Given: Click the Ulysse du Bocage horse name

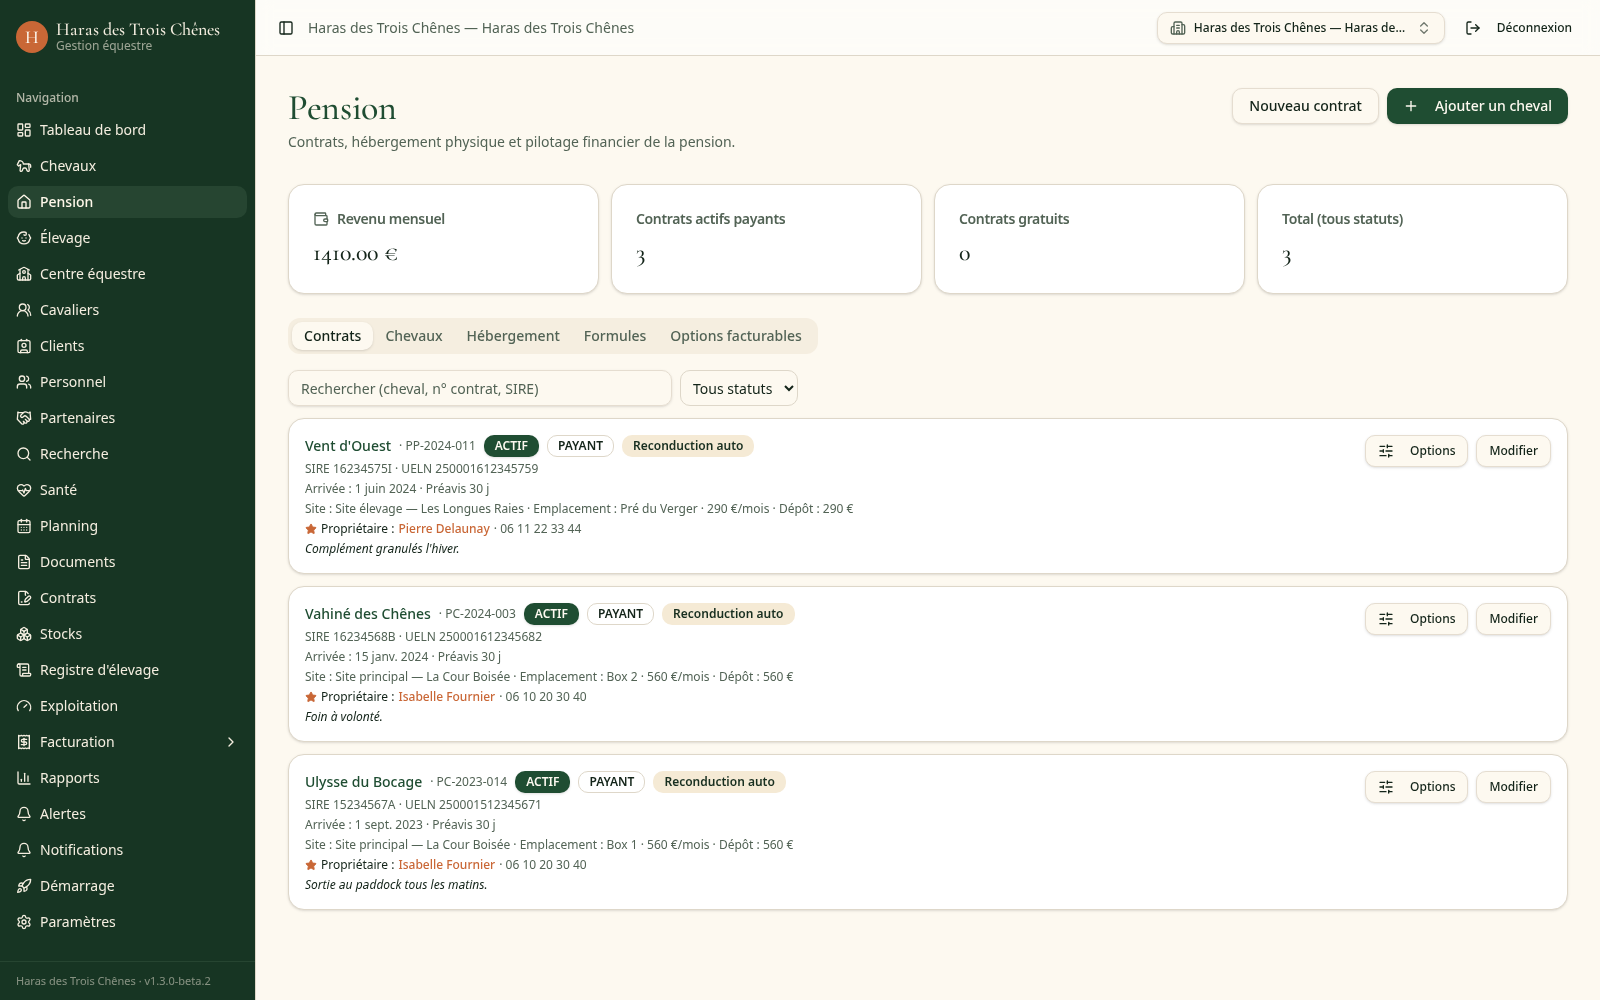Looking at the screenshot, I should coord(363,782).
